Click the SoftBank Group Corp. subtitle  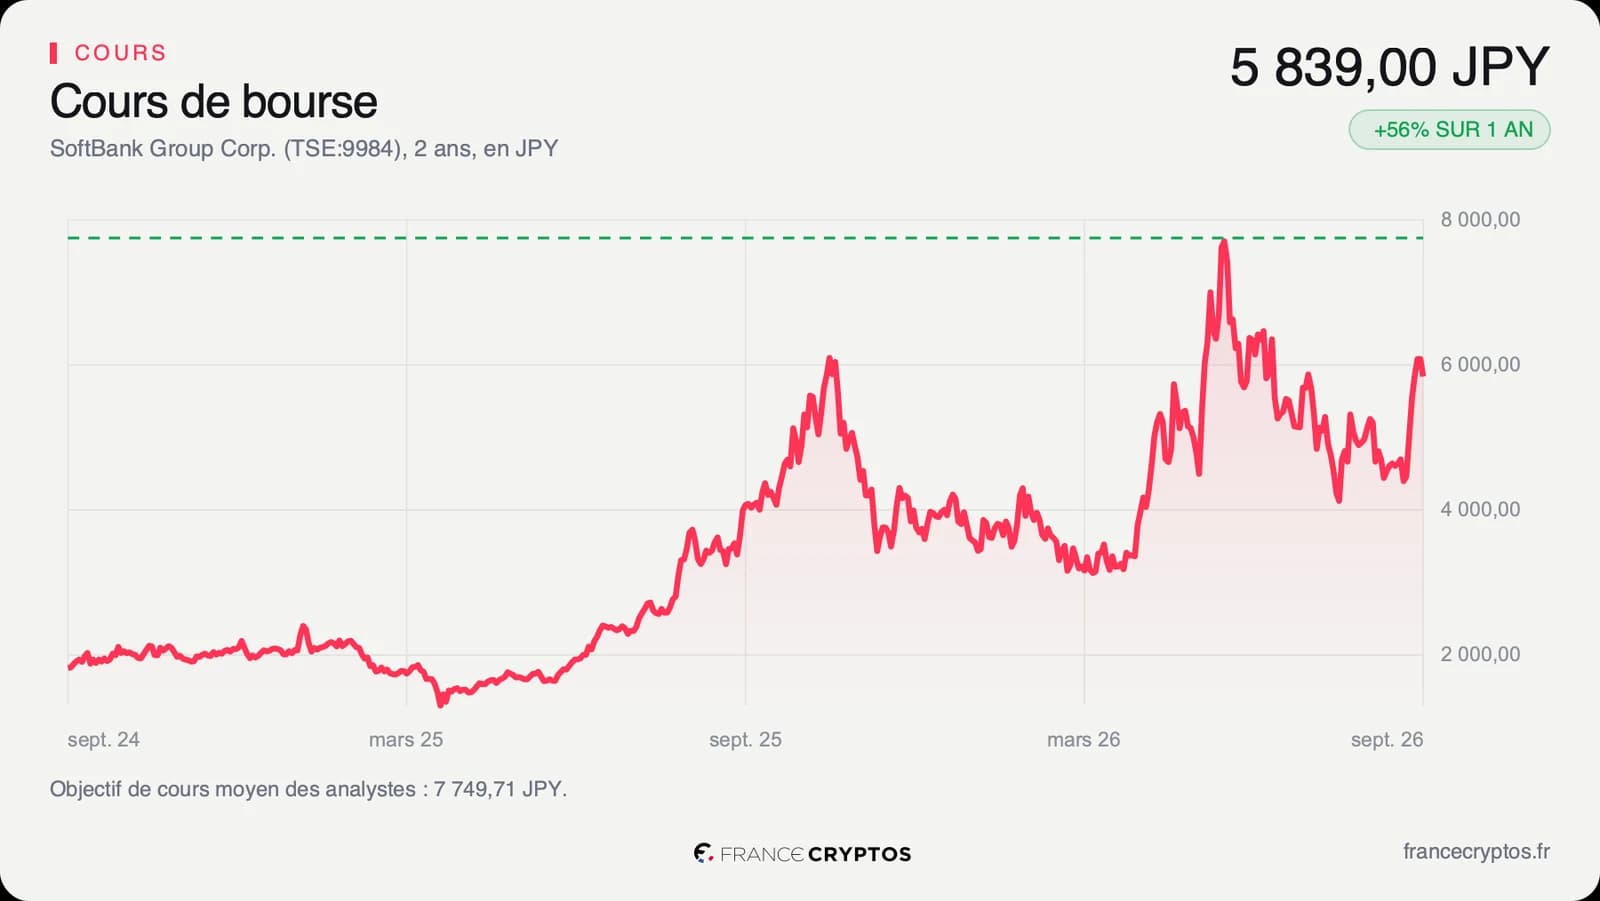[x=304, y=149]
